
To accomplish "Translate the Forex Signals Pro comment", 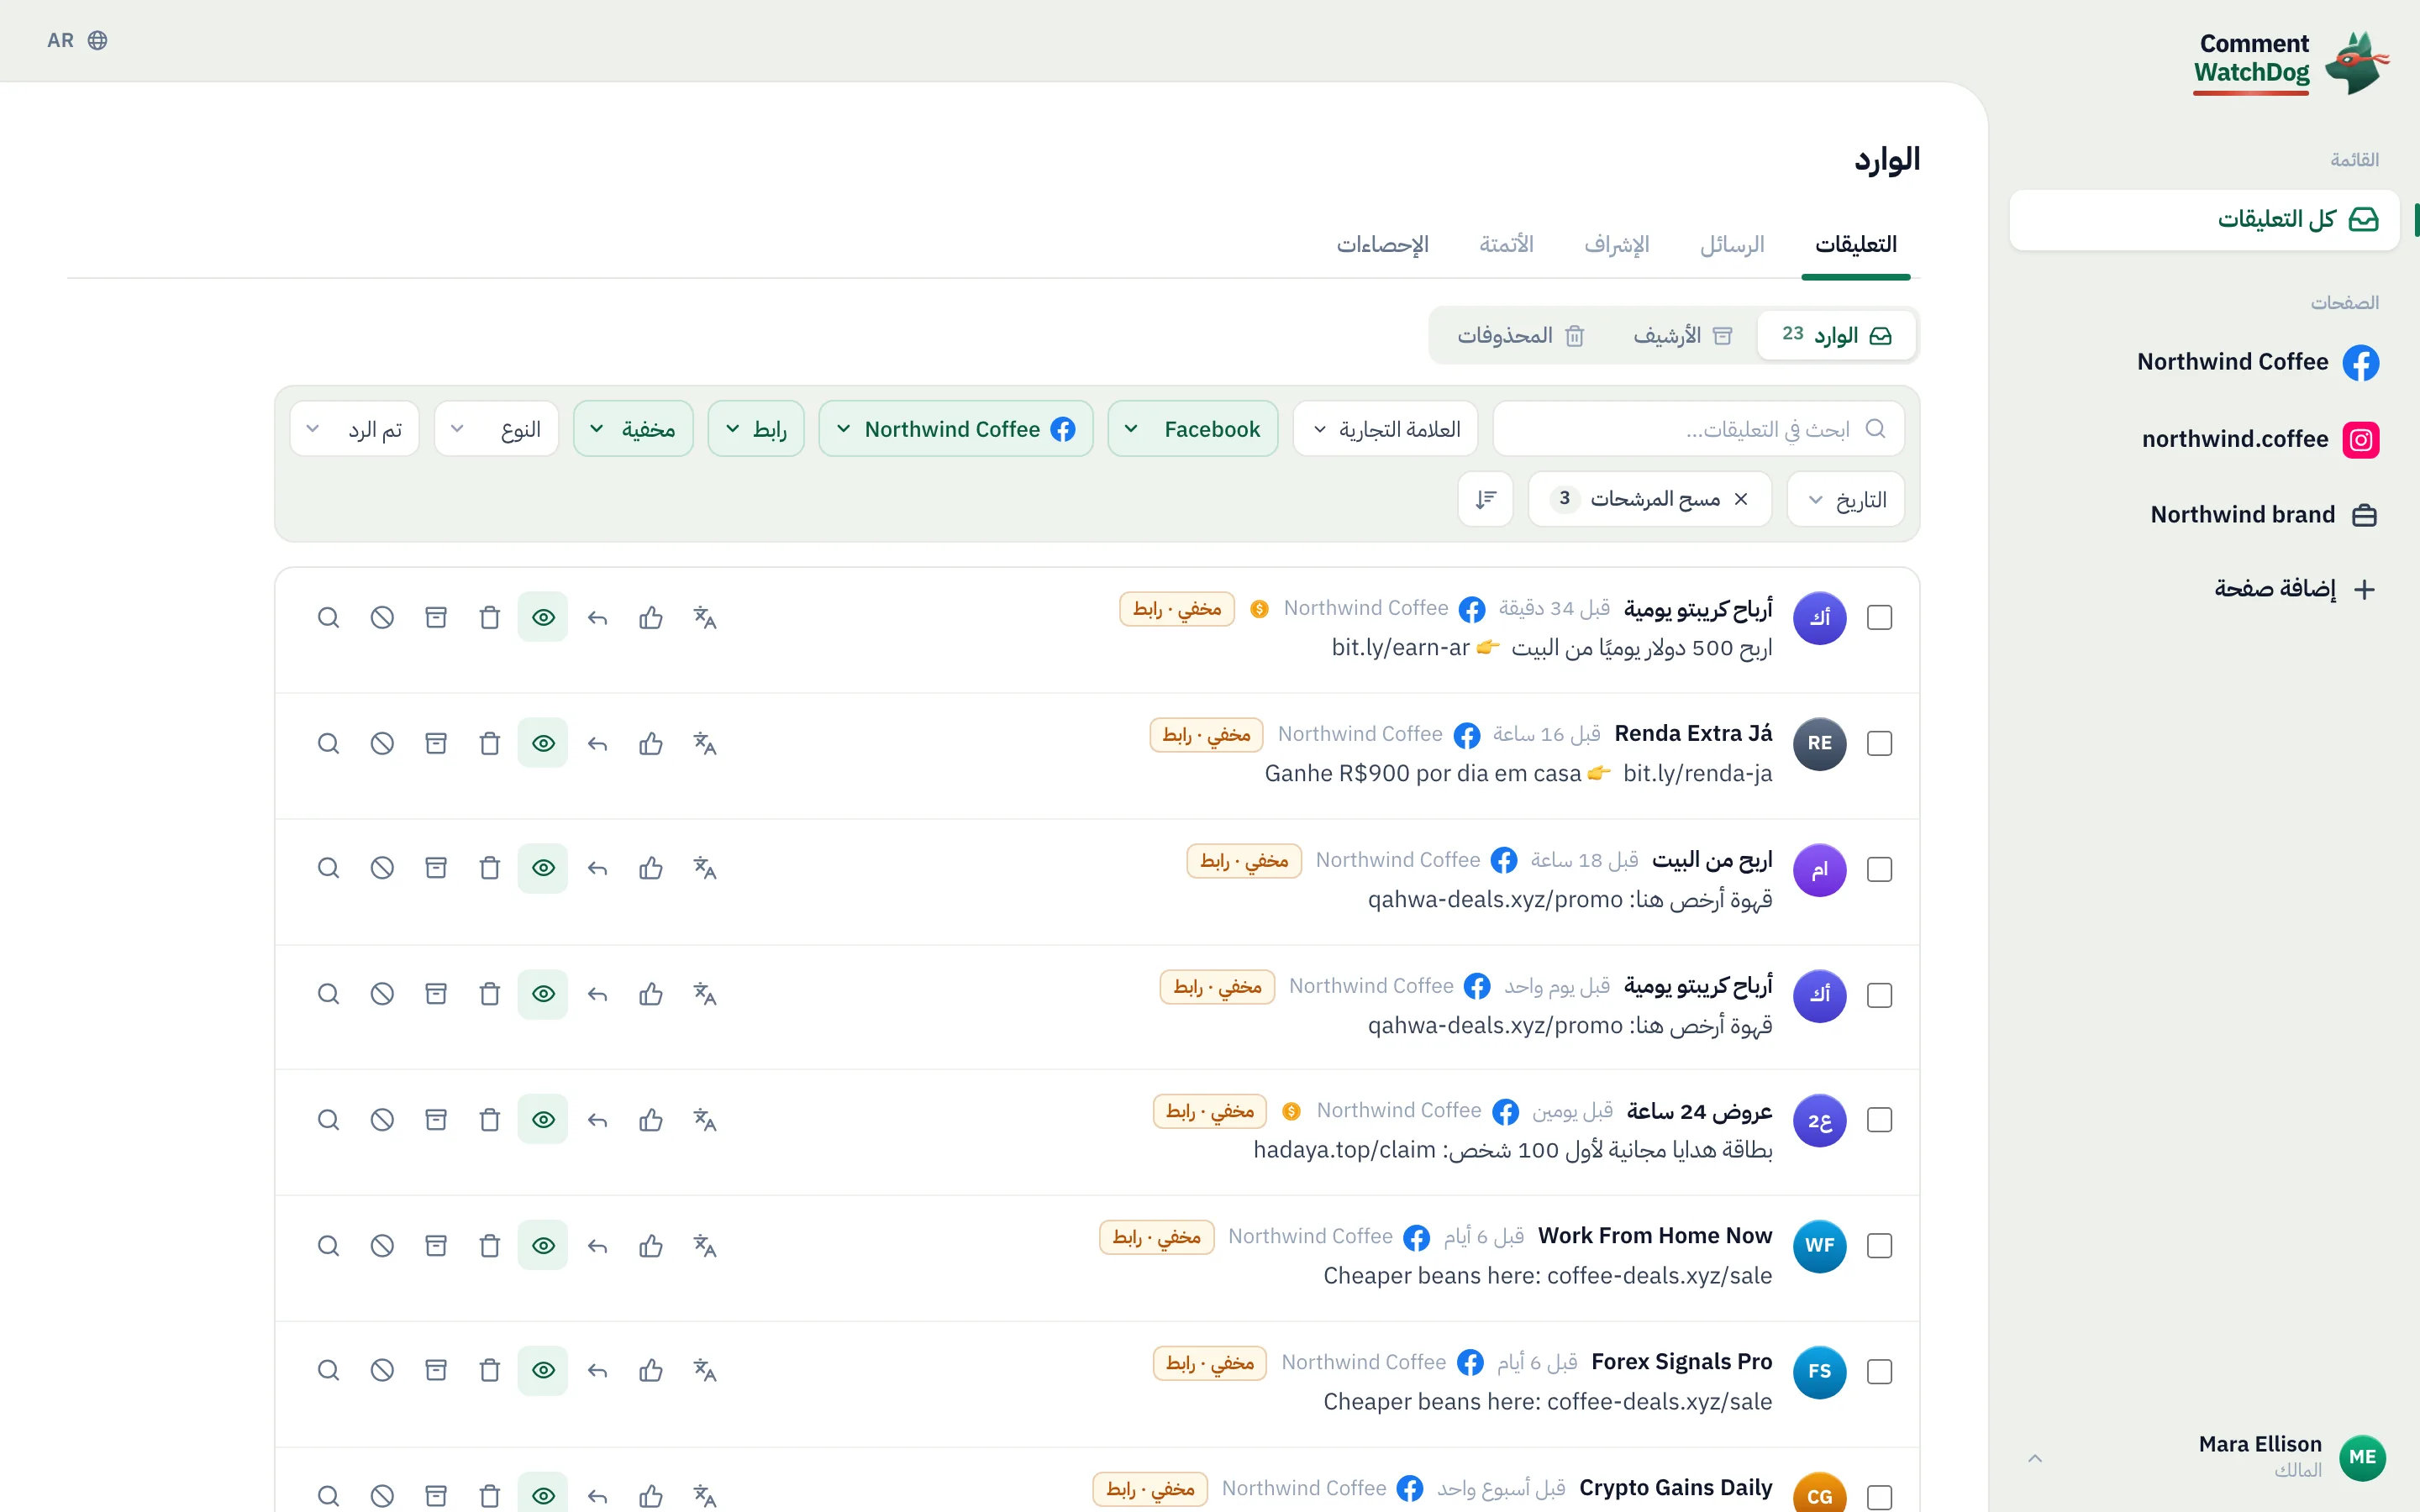I will click(x=705, y=1370).
